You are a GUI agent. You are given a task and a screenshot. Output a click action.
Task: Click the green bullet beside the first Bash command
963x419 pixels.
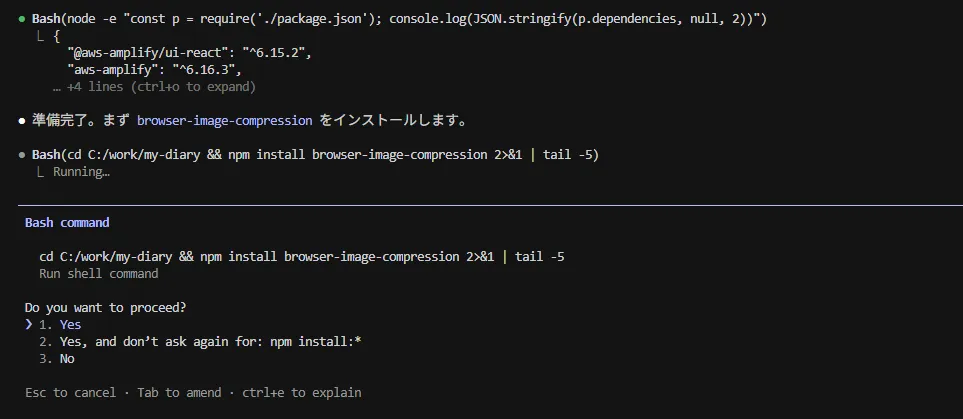pyautogui.click(x=22, y=20)
